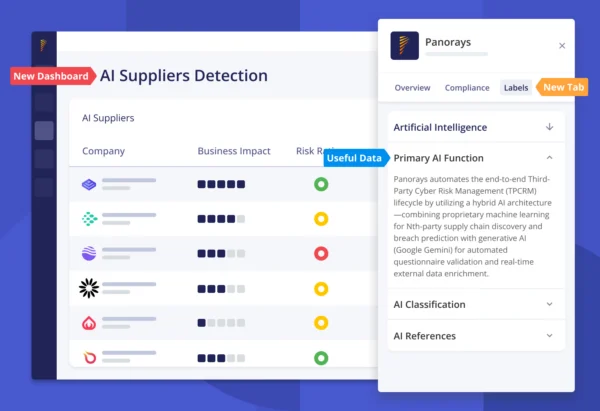
Task: Collapse the Primary AI Function section
Action: point(549,158)
